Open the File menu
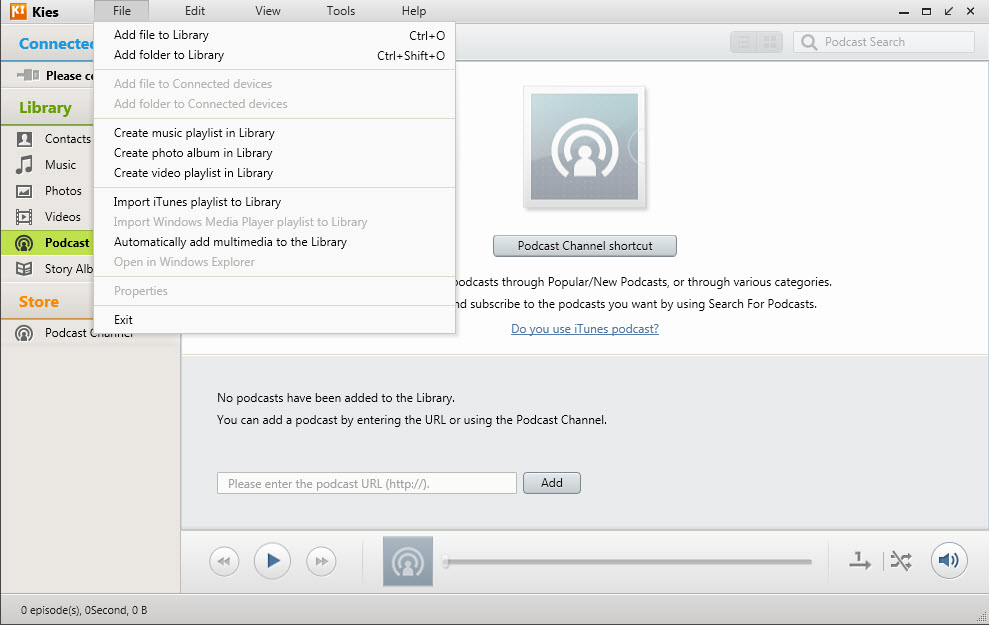This screenshot has height=625, width=990. [122, 11]
